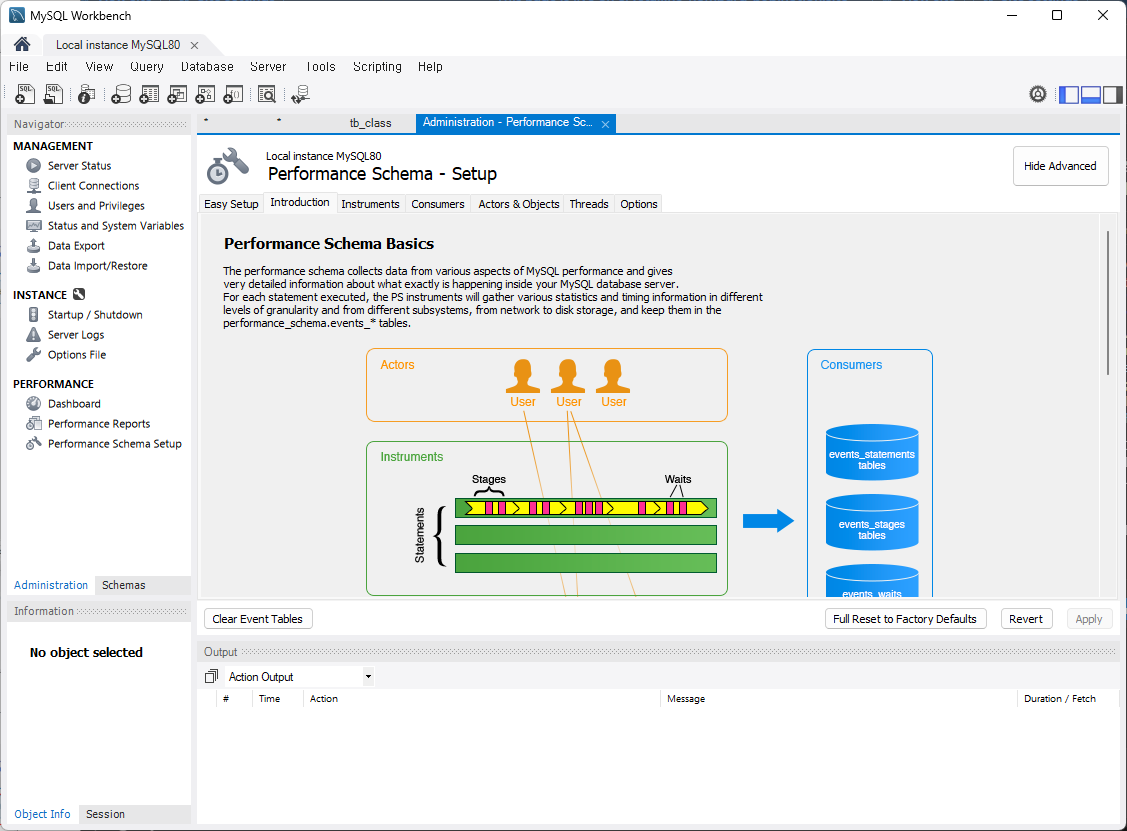This screenshot has width=1127, height=831.
Task: Open Users and Privileges
Action: [96, 206]
